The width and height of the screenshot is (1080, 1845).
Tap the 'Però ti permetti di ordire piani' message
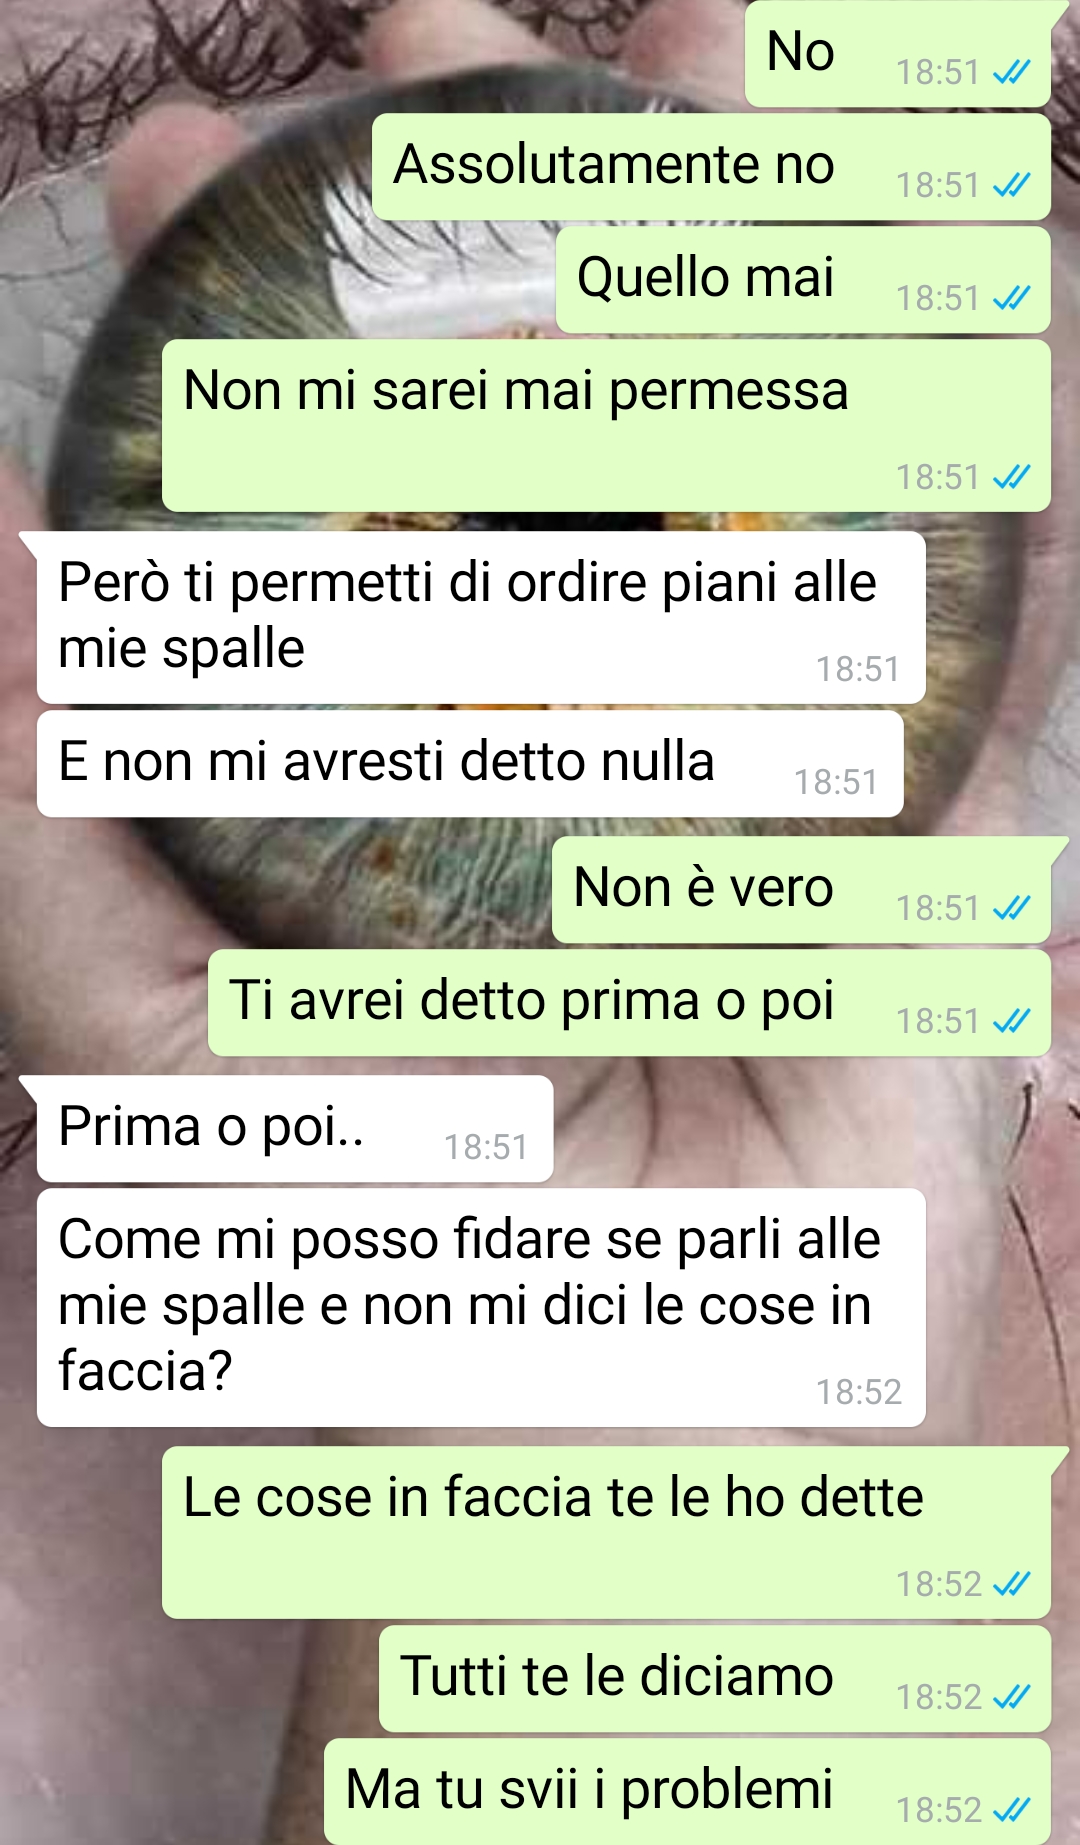(481, 618)
